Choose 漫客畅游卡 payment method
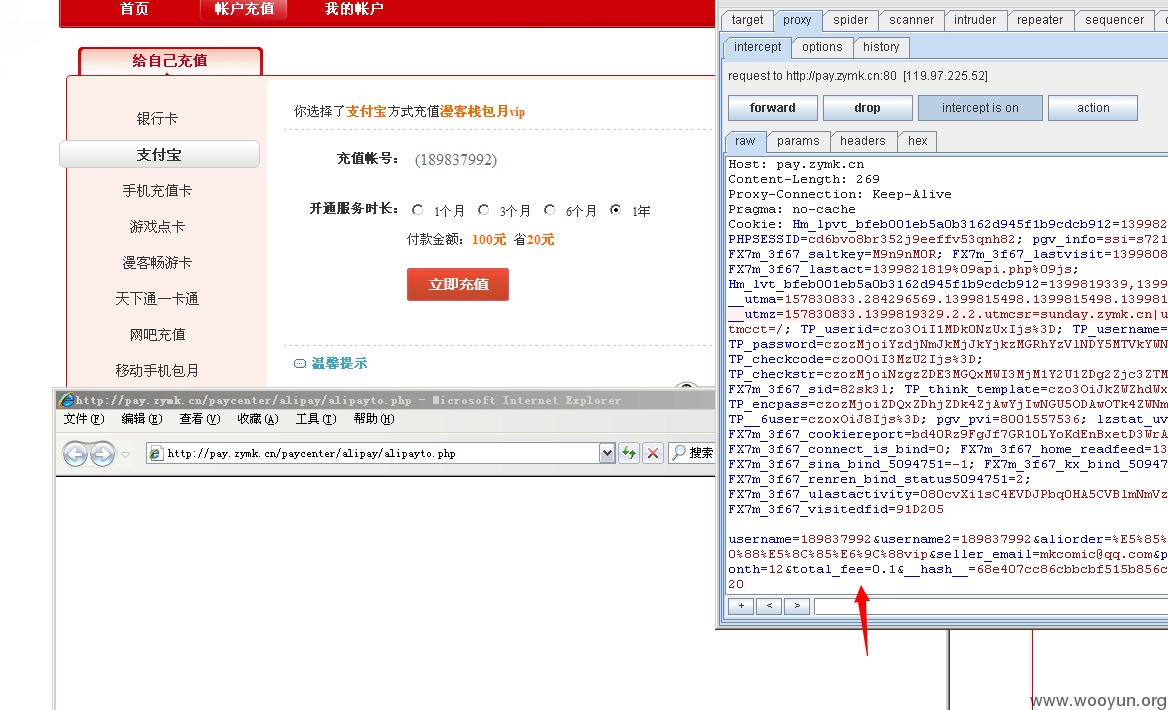Screen dimensions: 1168x710 157,262
